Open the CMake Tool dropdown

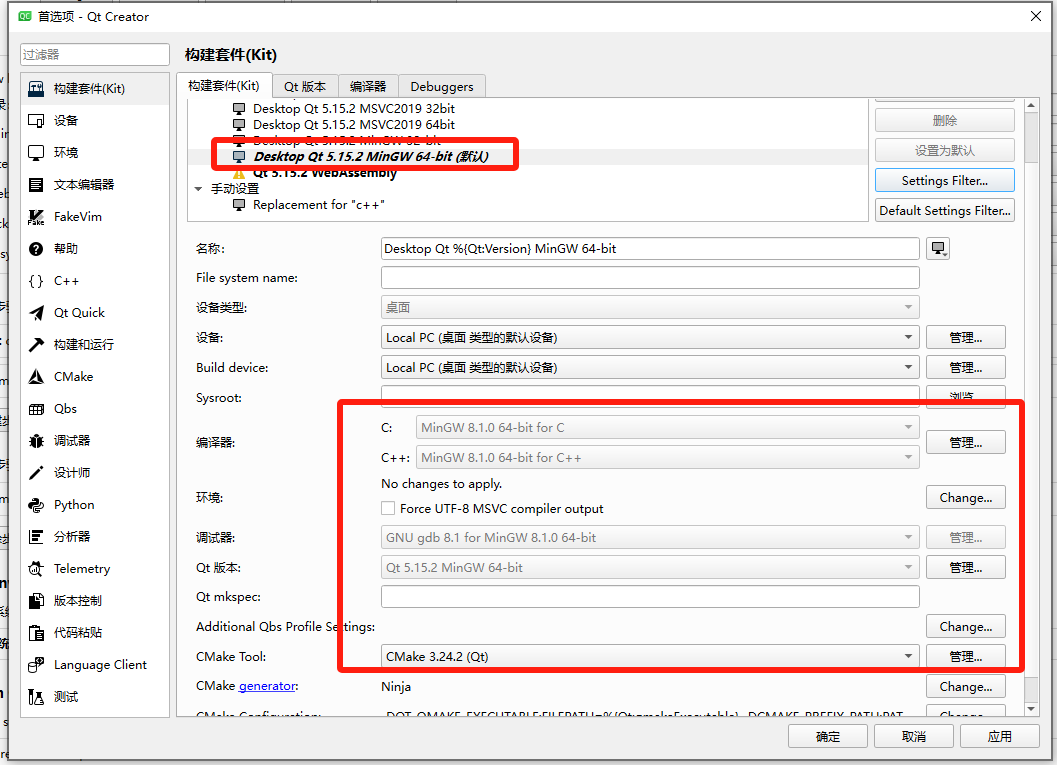click(x=650, y=656)
